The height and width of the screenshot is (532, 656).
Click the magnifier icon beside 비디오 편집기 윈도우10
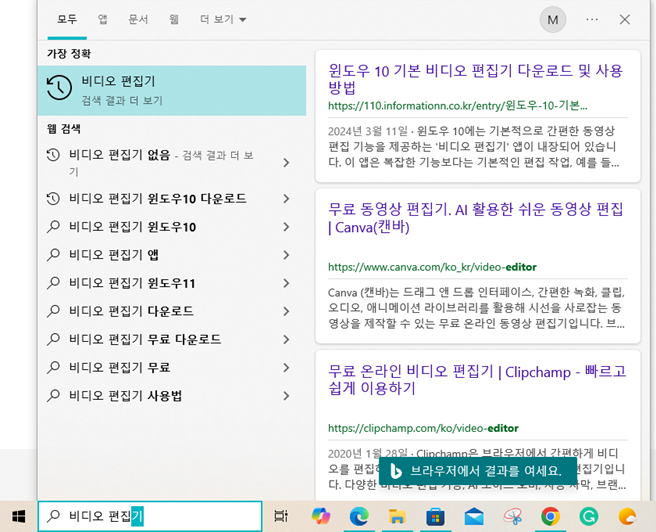coord(53,226)
